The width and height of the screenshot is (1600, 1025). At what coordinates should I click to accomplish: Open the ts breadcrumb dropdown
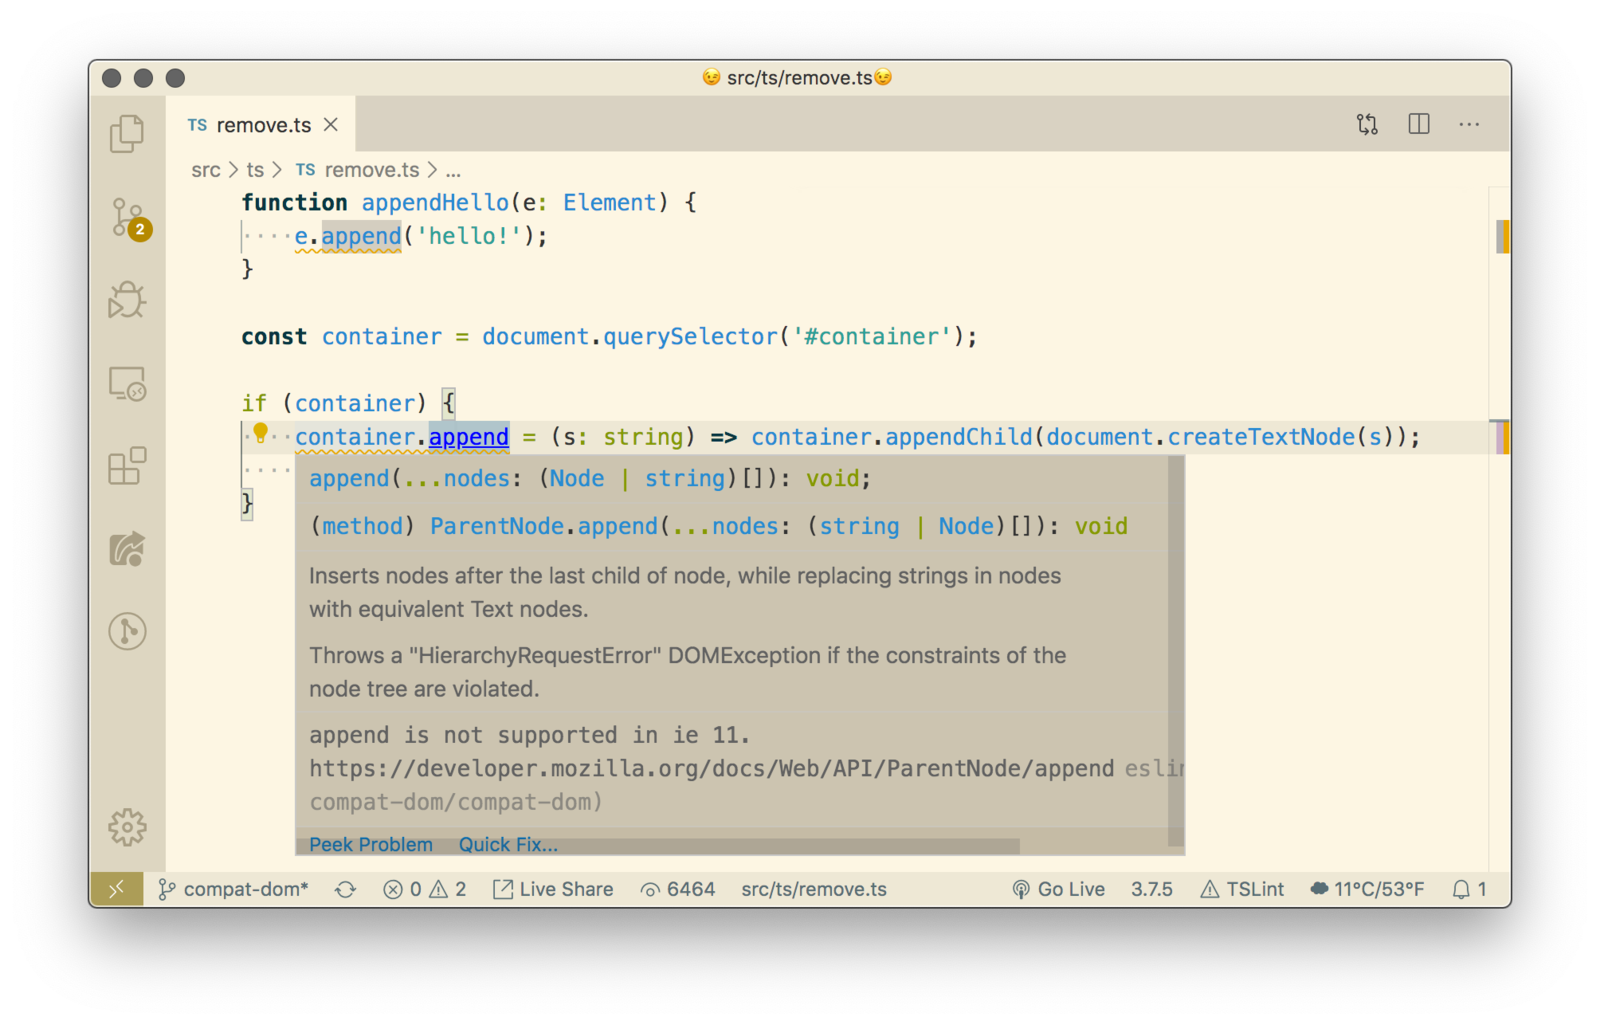(255, 170)
